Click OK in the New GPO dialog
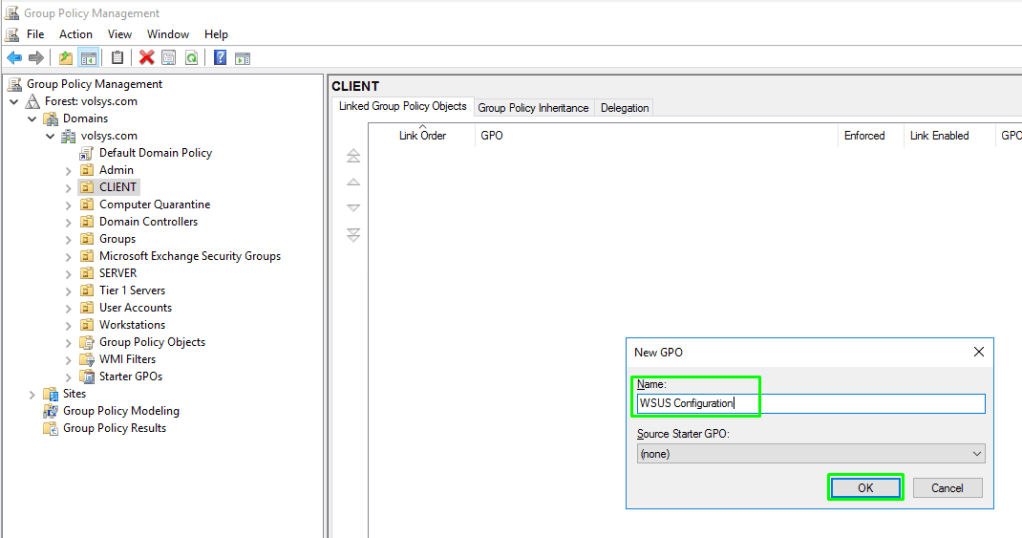1022x538 pixels. 865,488
